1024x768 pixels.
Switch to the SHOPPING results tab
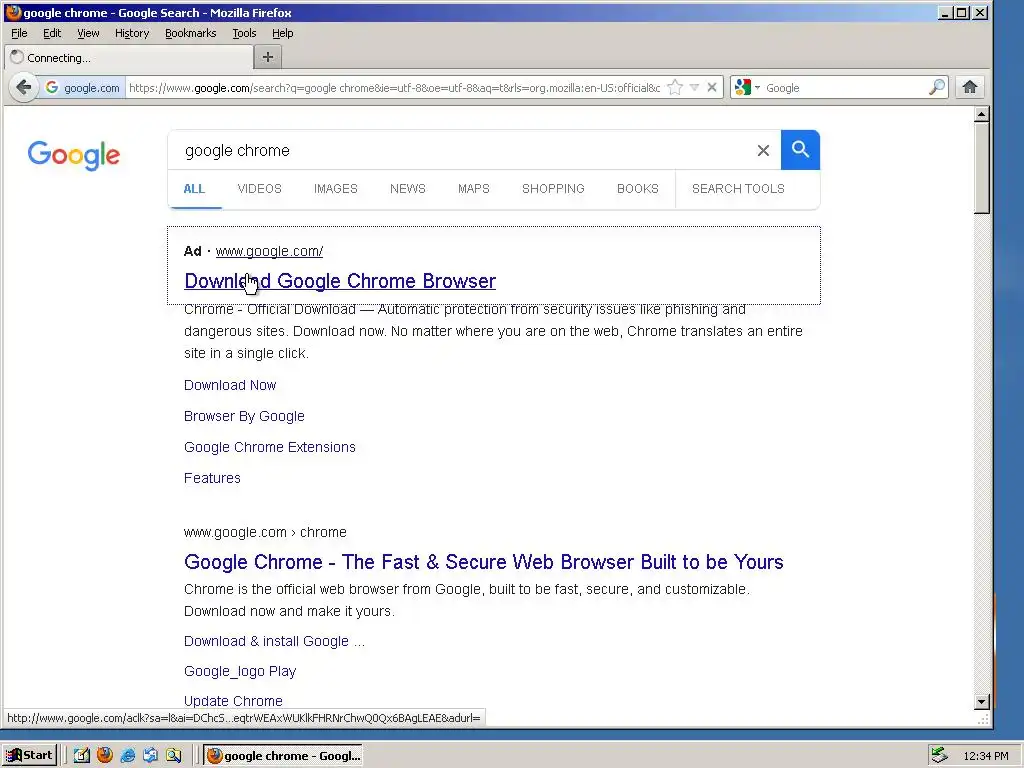coord(553,189)
